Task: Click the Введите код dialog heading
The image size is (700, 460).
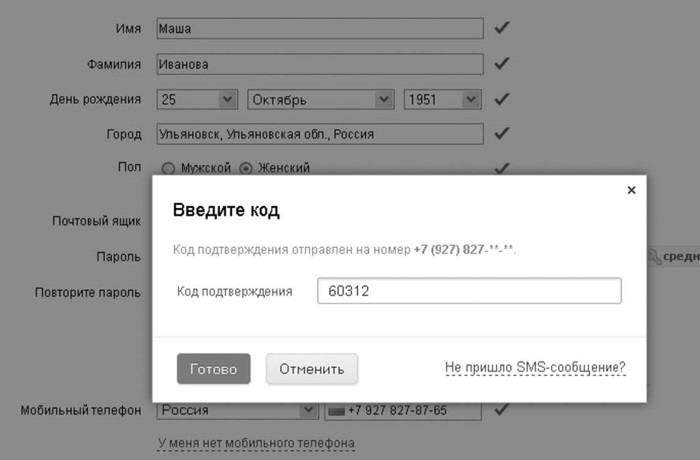Action: click(x=226, y=210)
